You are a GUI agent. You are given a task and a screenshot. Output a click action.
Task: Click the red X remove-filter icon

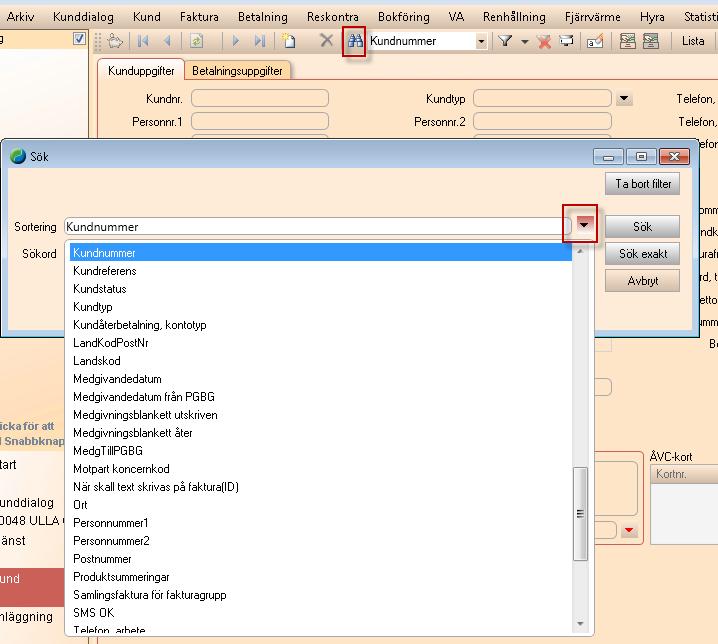(544, 42)
